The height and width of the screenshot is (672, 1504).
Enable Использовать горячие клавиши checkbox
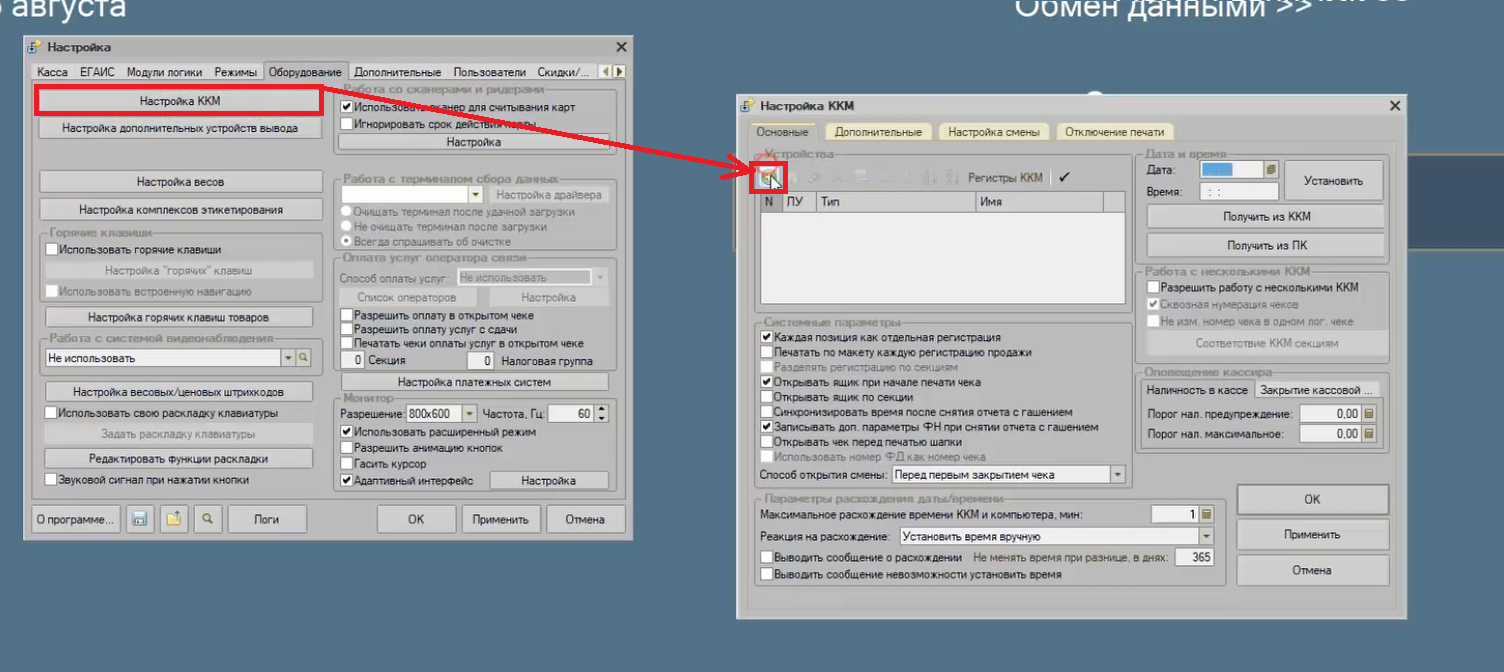pyautogui.click(x=52, y=250)
